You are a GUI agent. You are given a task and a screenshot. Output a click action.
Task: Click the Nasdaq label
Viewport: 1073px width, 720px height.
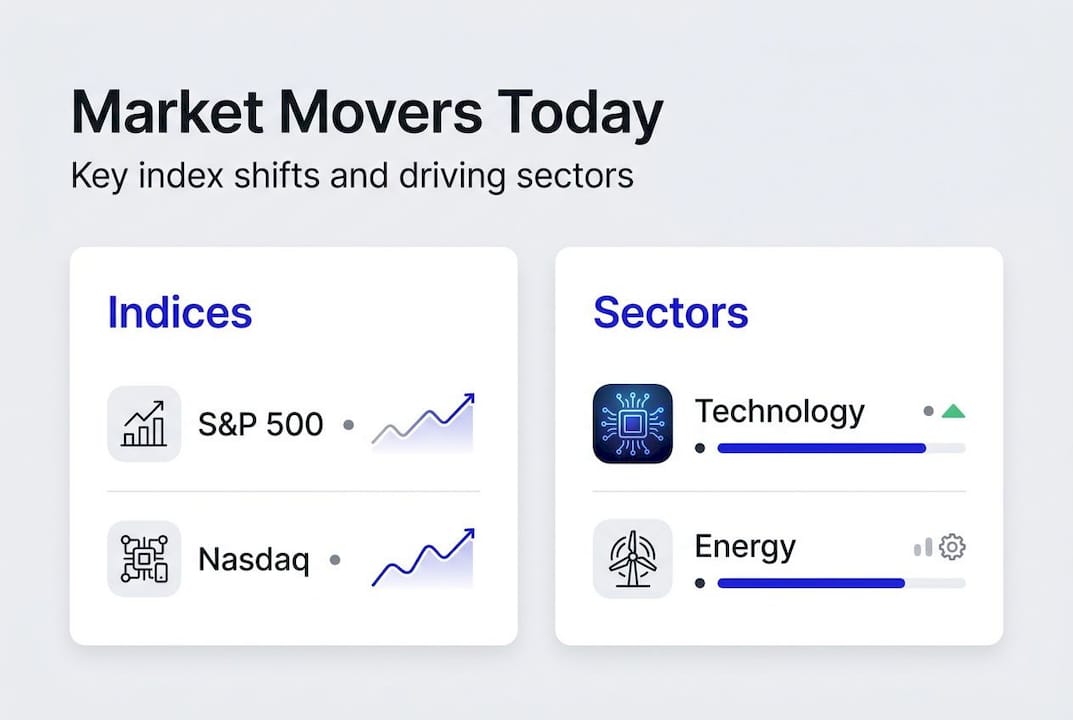point(254,559)
